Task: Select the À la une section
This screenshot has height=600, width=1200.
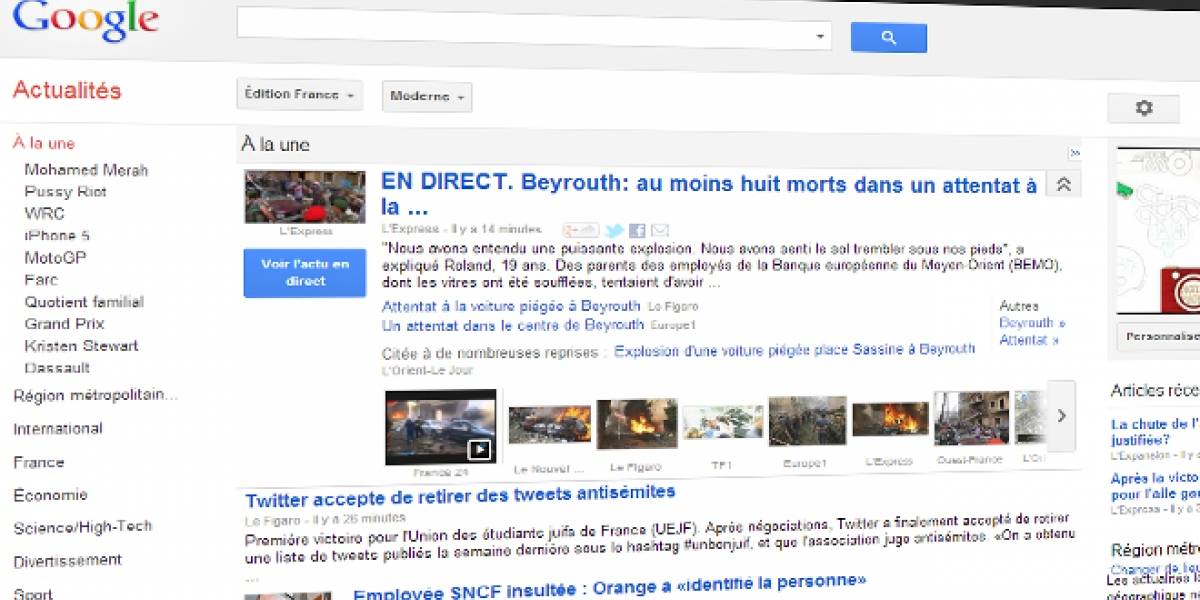Action: pyautogui.click(x=44, y=143)
